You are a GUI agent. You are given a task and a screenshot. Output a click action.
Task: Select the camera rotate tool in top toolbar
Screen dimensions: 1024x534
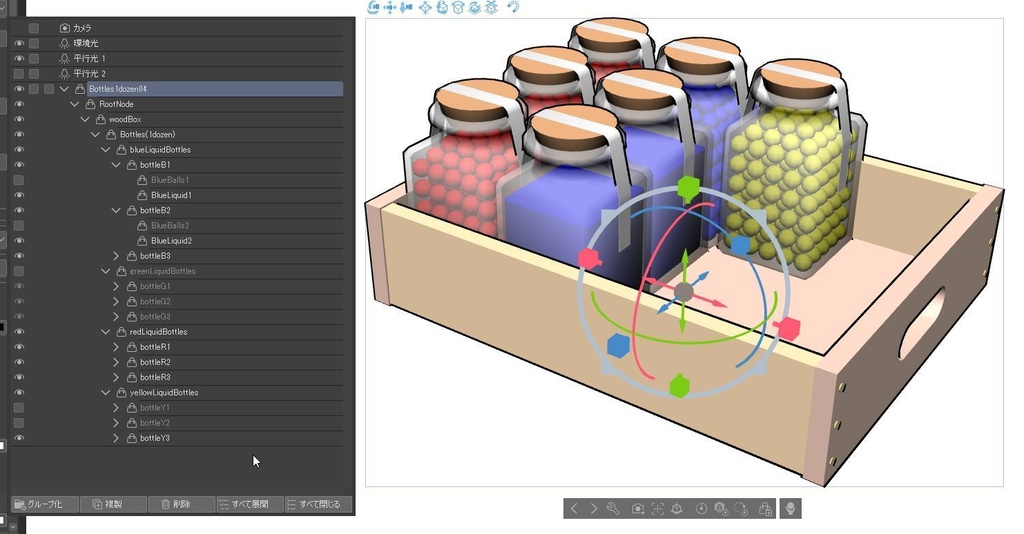click(374, 7)
